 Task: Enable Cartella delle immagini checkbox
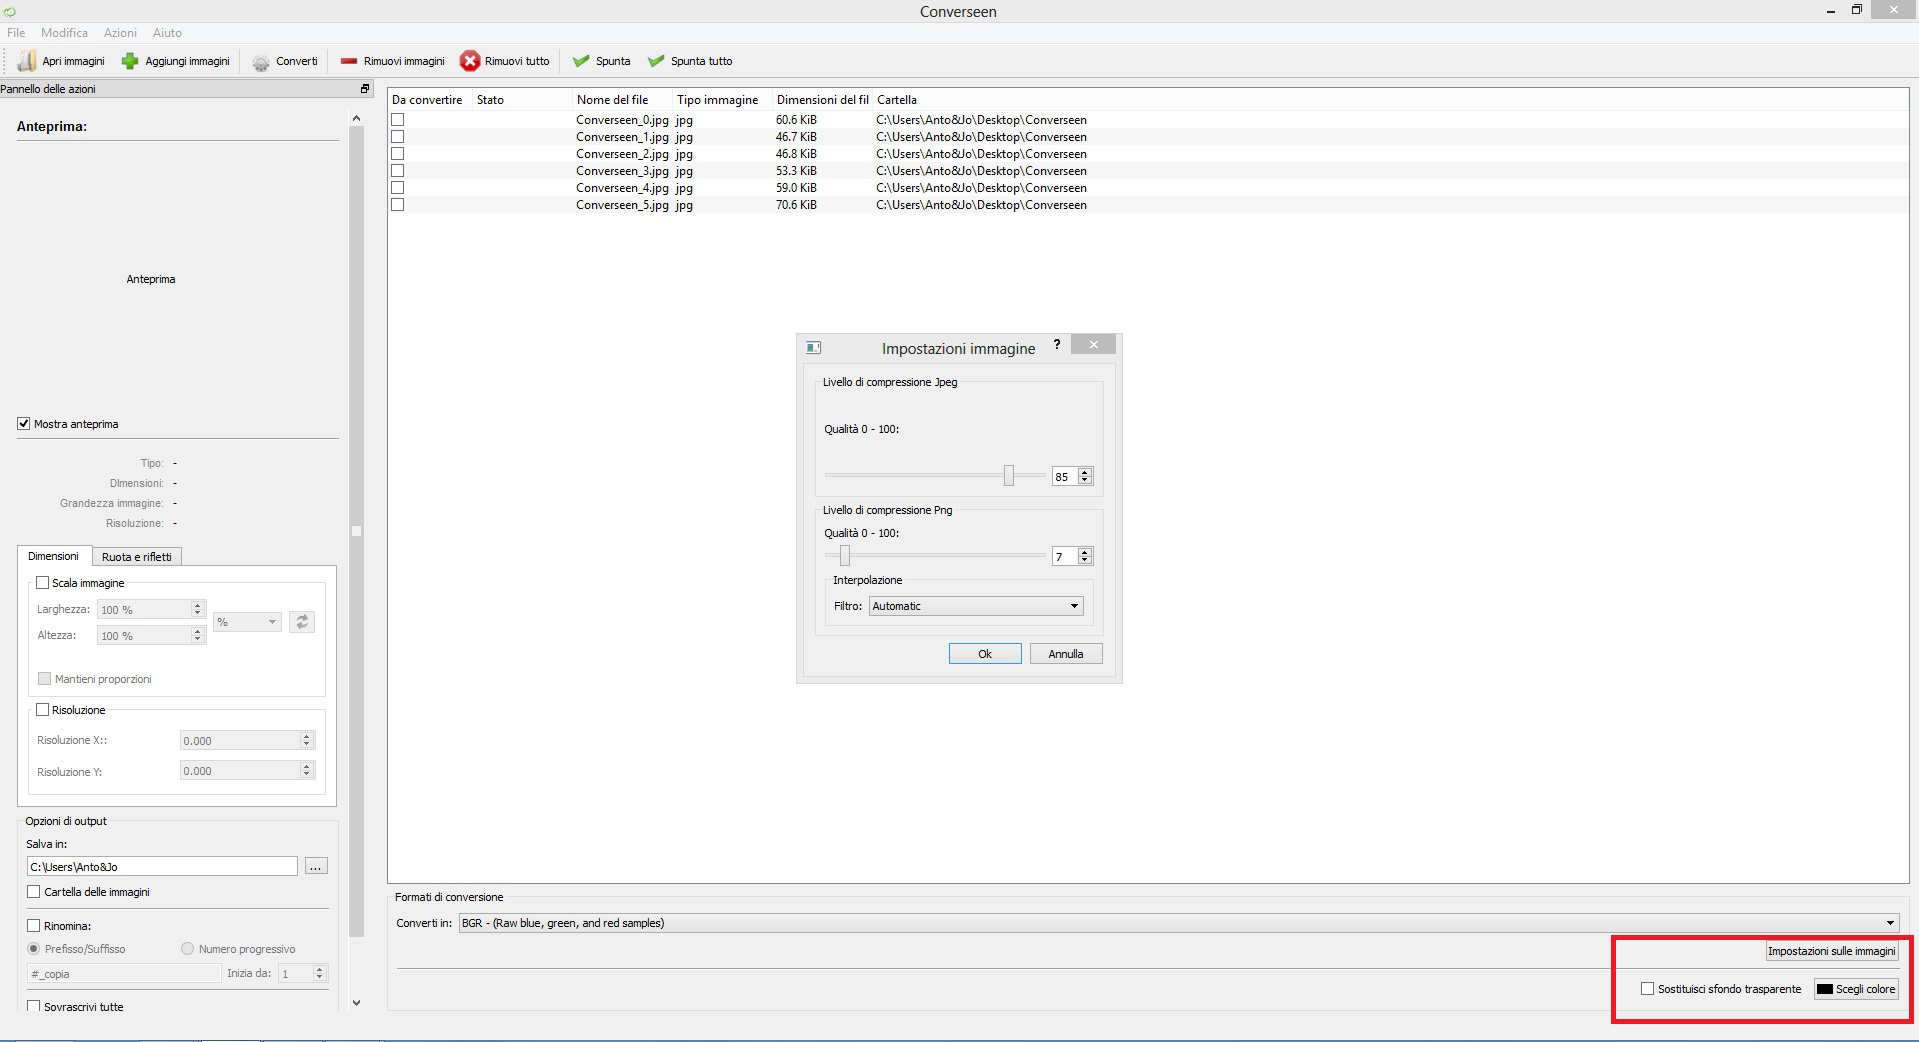[x=34, y=892]
